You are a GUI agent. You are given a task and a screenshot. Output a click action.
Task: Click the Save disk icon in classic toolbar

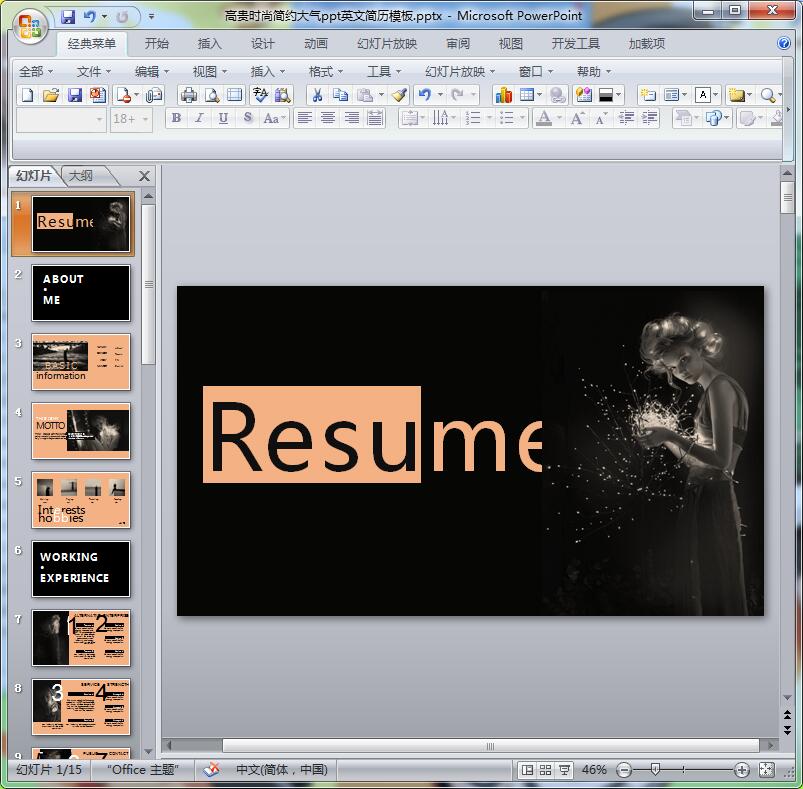point(75,95)
